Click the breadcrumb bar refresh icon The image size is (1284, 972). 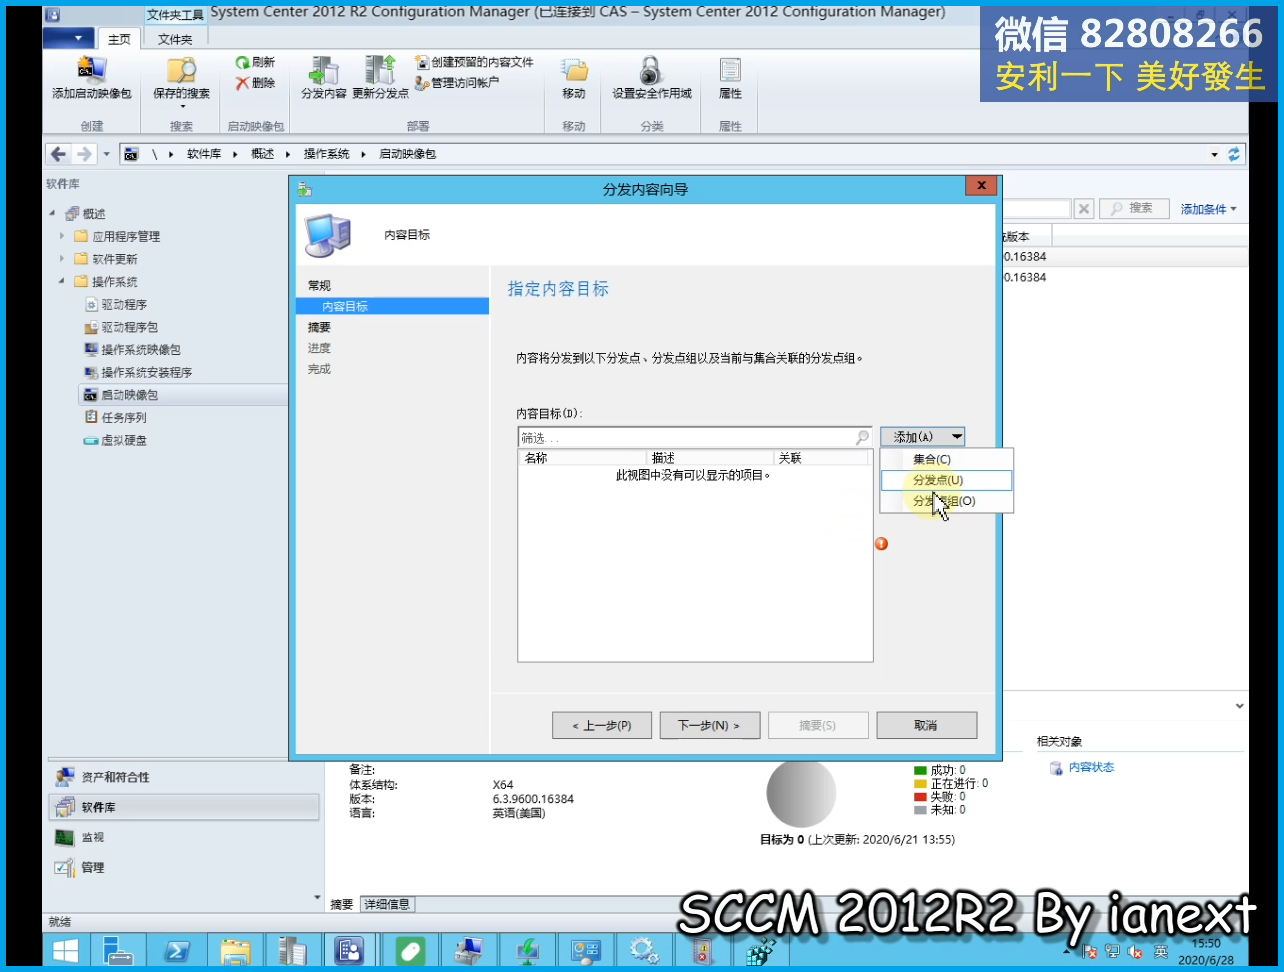[x=1234, y=154]
